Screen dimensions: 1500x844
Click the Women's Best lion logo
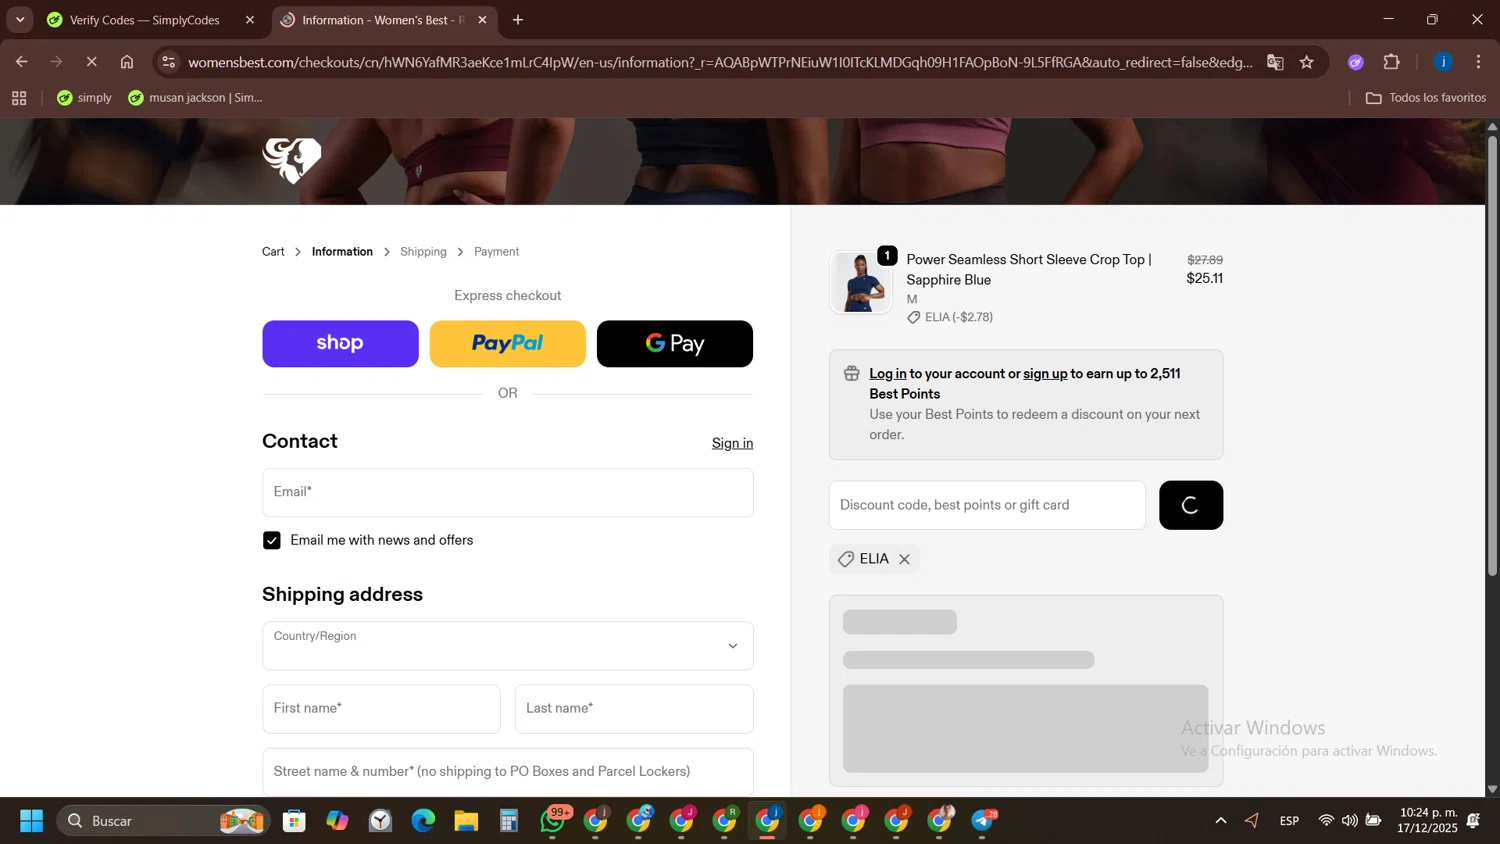pyautogui.click(x=292, y=160)
